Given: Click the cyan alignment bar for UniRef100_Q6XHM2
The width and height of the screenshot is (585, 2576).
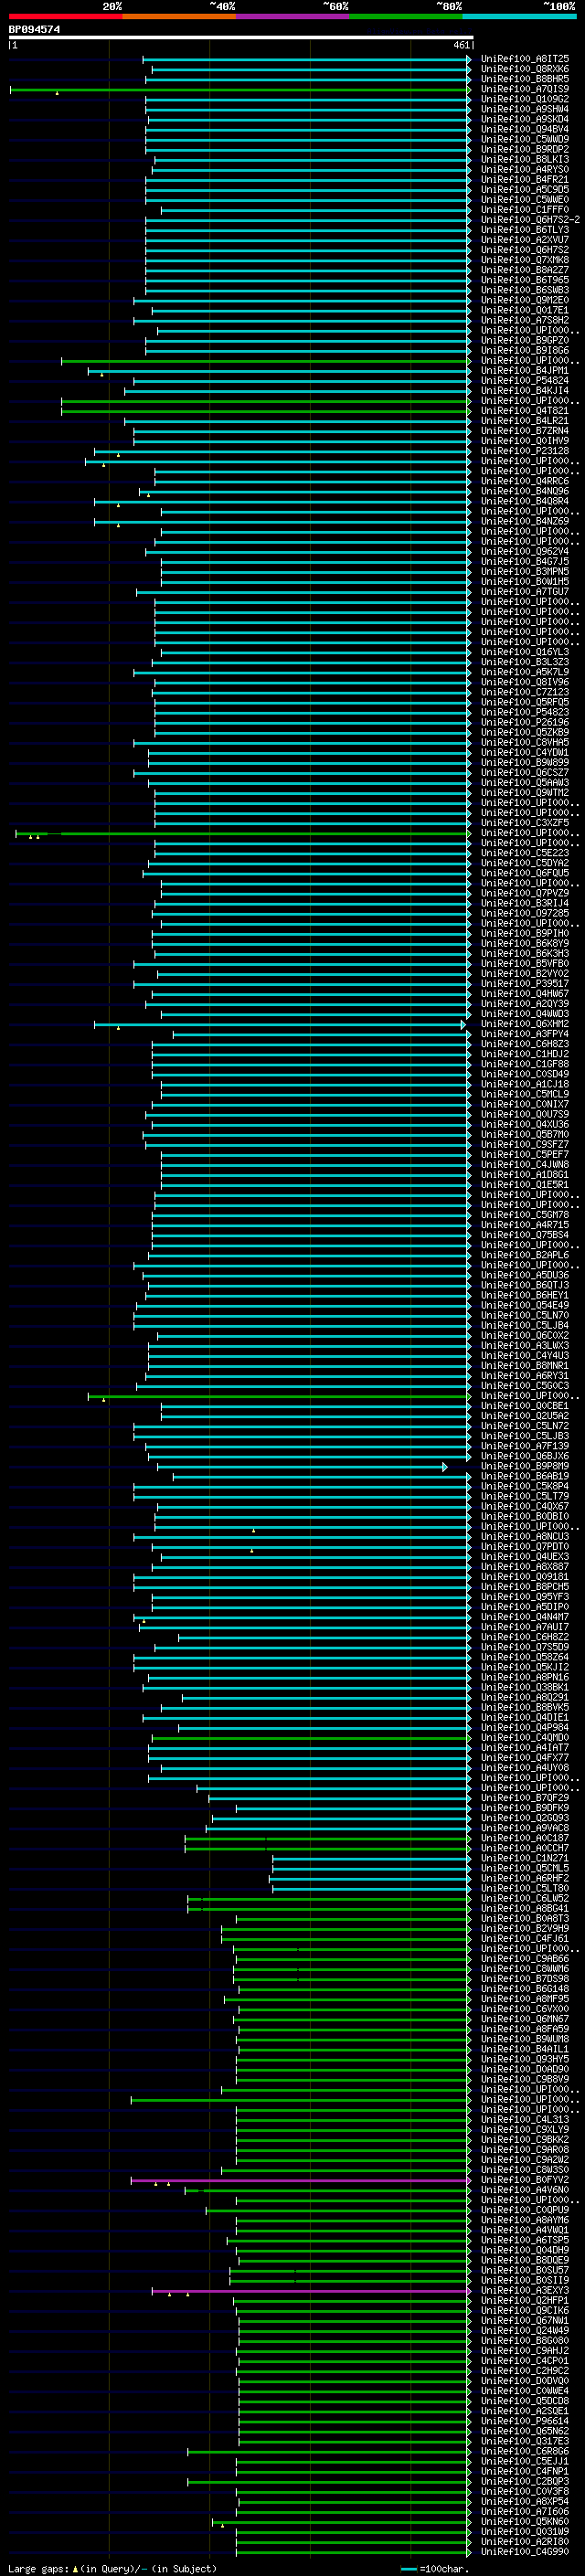Looking at the screenshot, I should 280,1024.
